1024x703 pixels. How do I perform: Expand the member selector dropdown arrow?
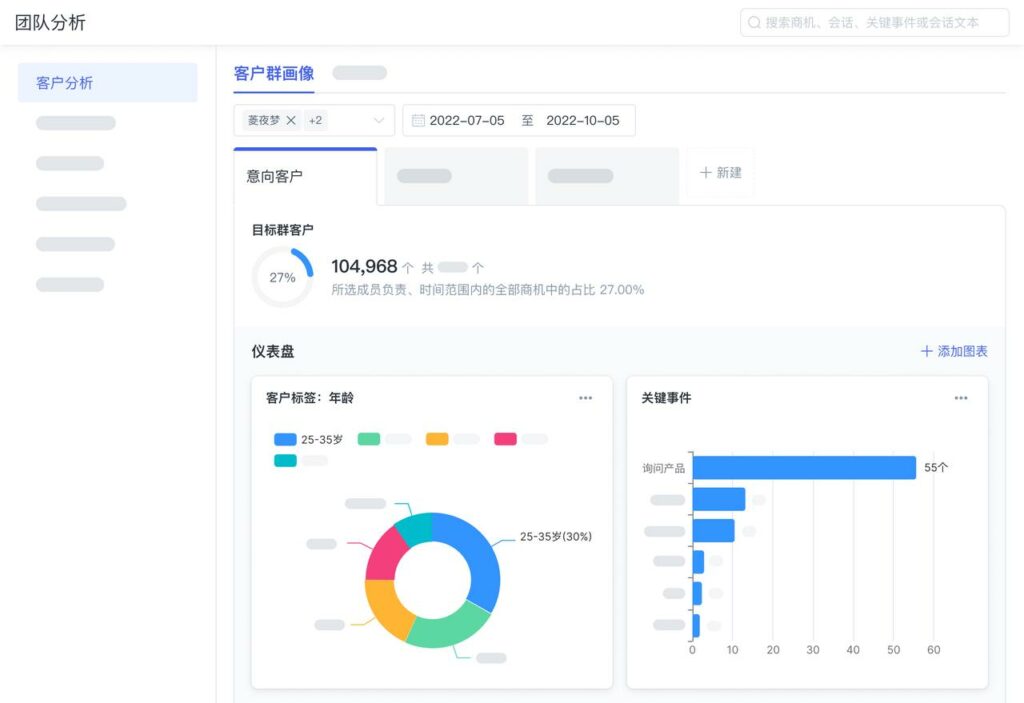point(379,120)
